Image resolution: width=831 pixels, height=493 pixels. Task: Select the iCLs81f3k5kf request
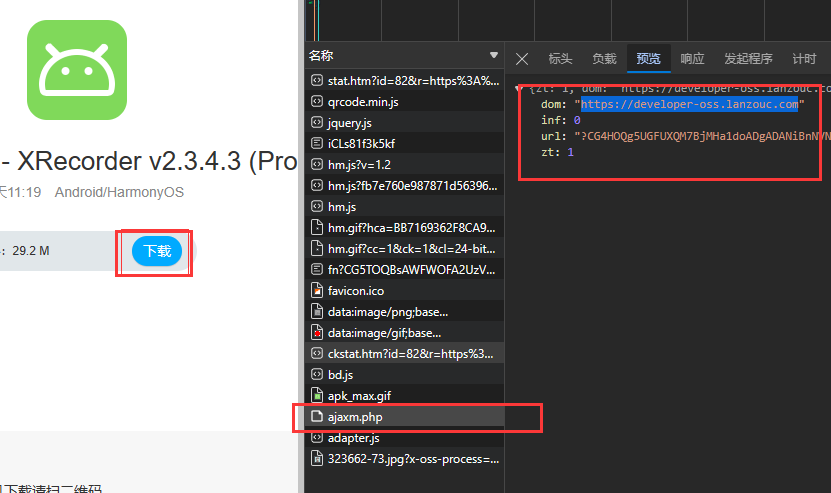(405, 144)
